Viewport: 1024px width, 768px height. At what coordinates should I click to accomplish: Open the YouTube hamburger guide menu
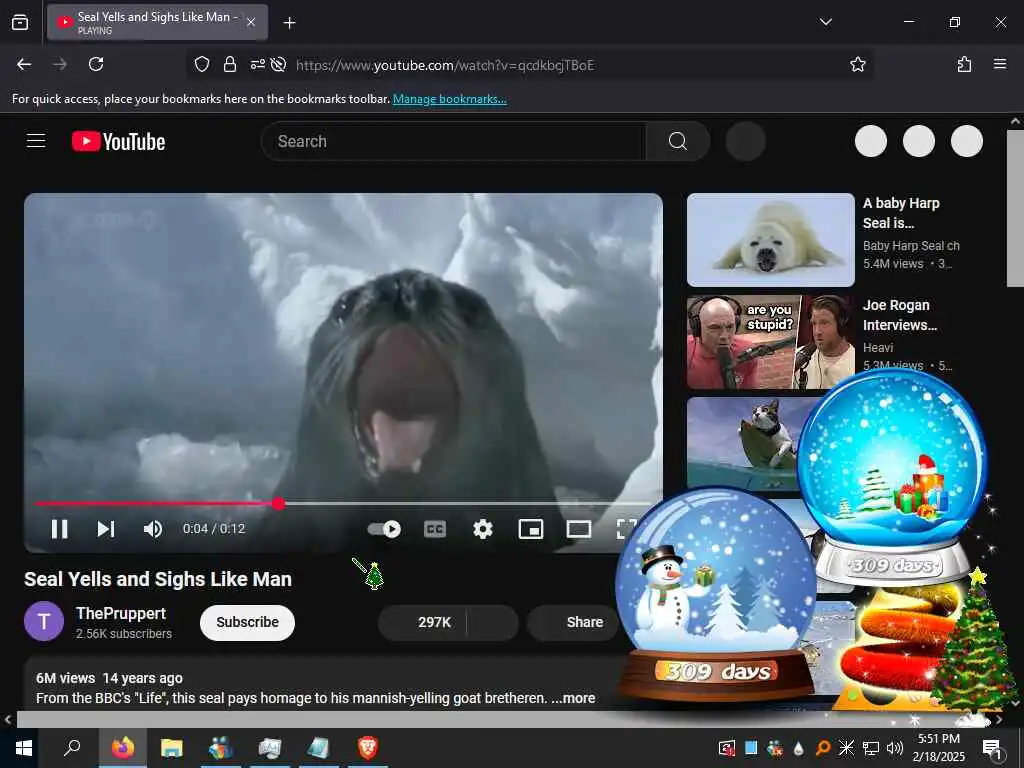[36, 141]
